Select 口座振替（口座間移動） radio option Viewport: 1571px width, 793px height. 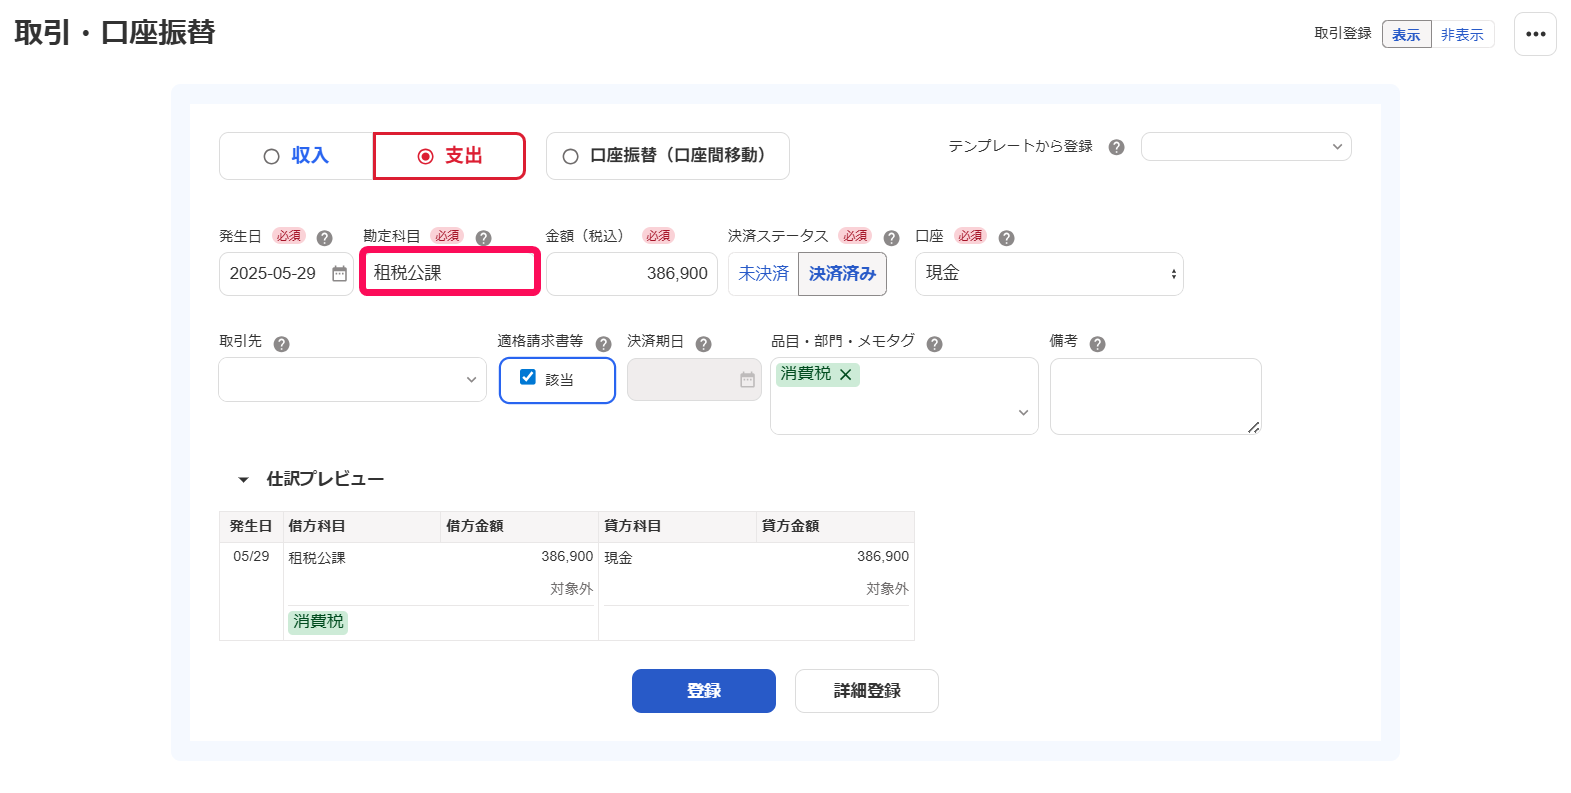tap(668, 156)
